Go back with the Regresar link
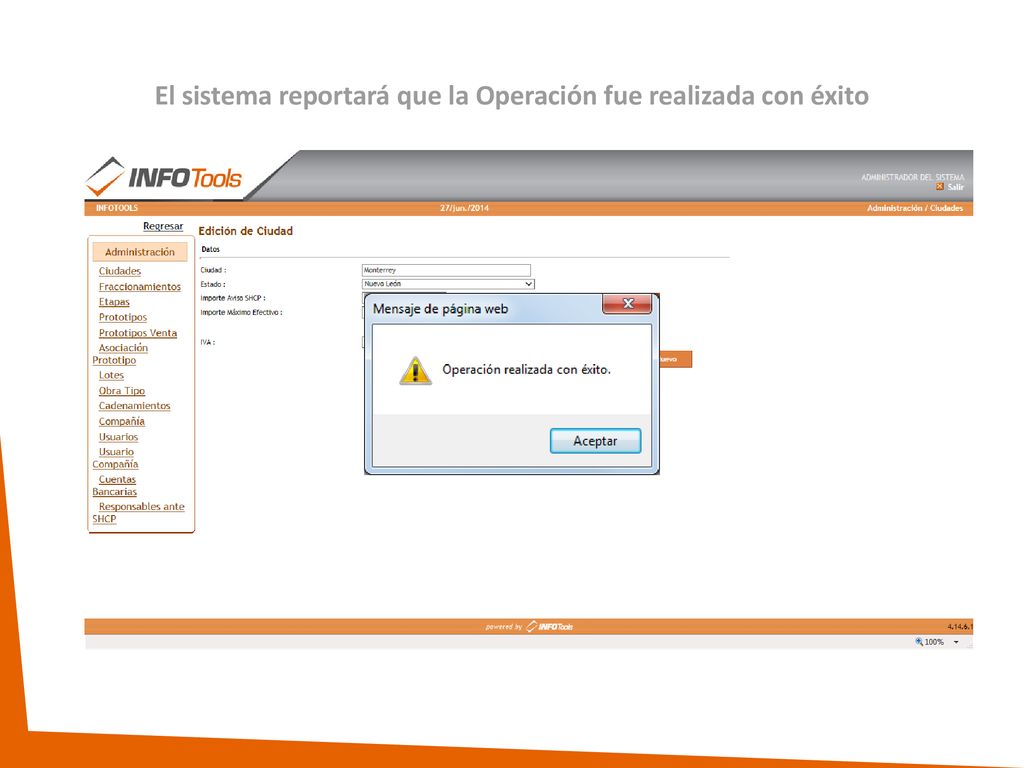Viewport: 1024px width, 768px height. 163,226
